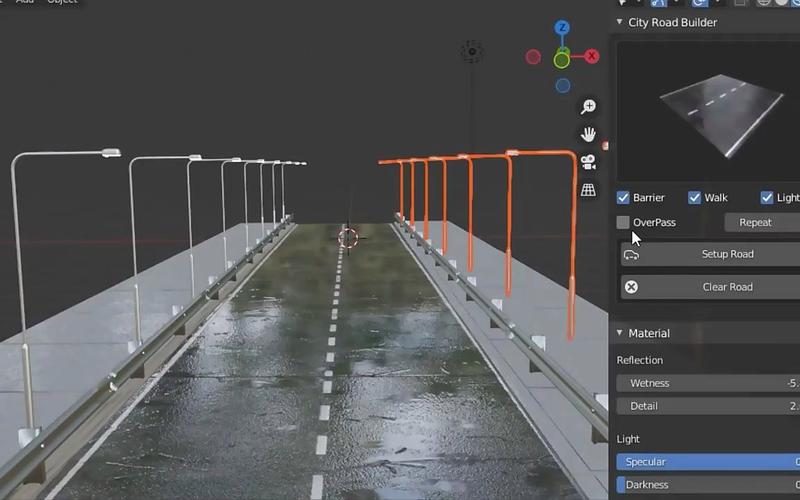Select the road preview thumbnail

[708, 111]
